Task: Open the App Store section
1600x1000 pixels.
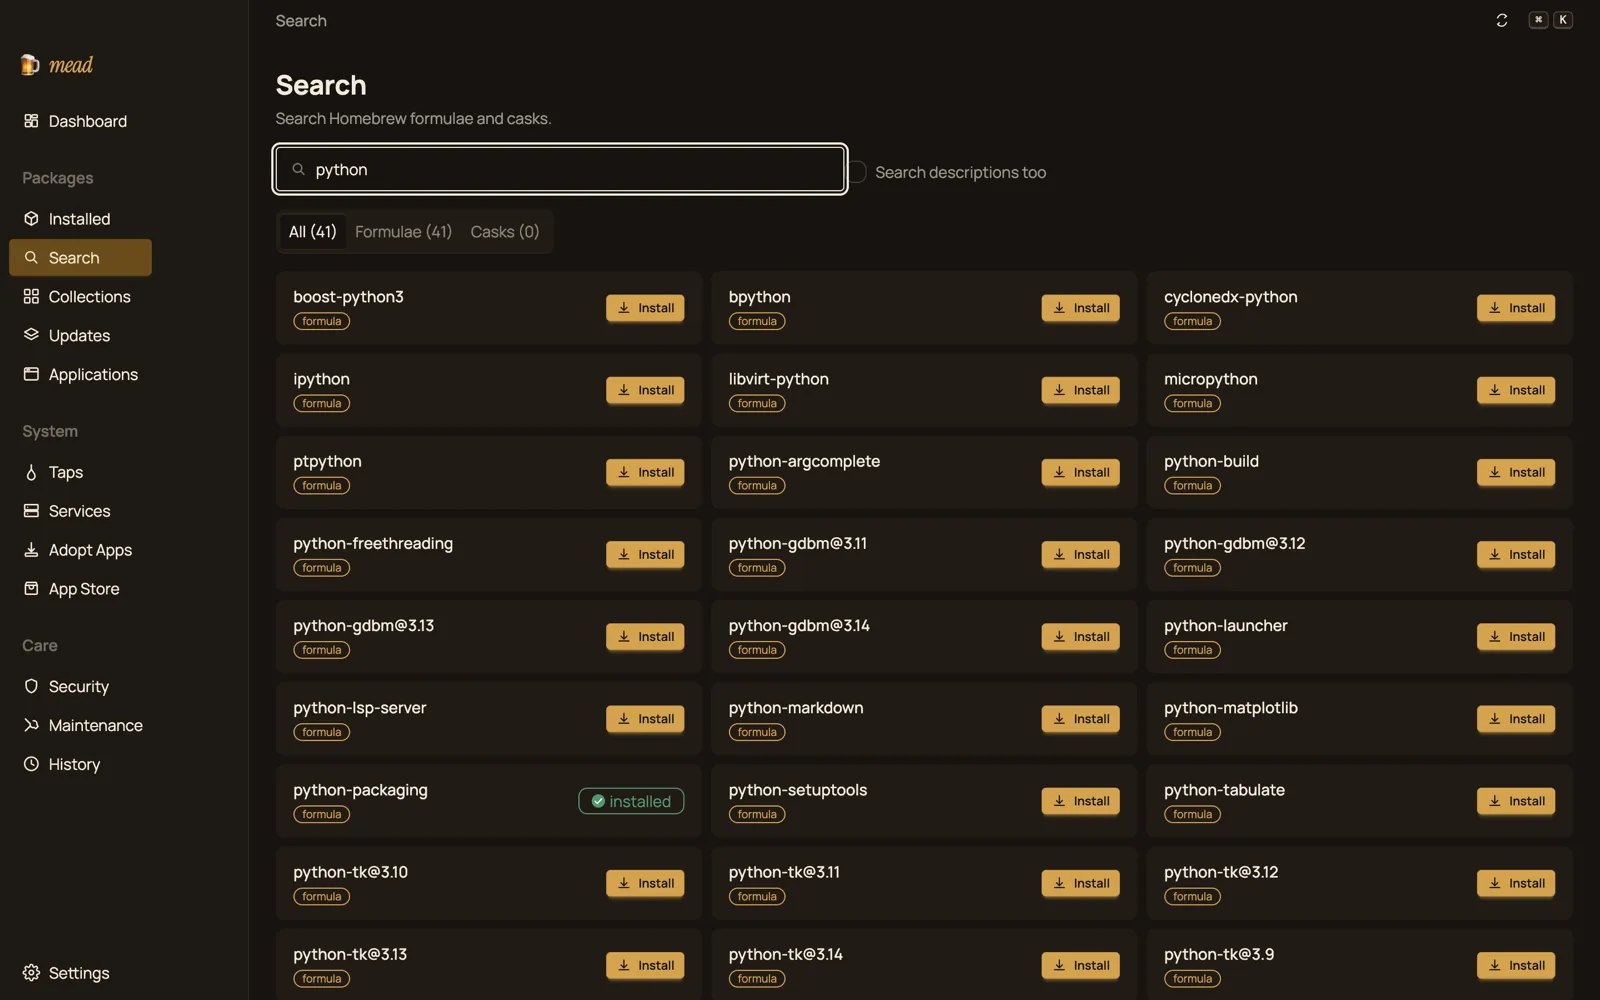Action: (x=80, y=589)
